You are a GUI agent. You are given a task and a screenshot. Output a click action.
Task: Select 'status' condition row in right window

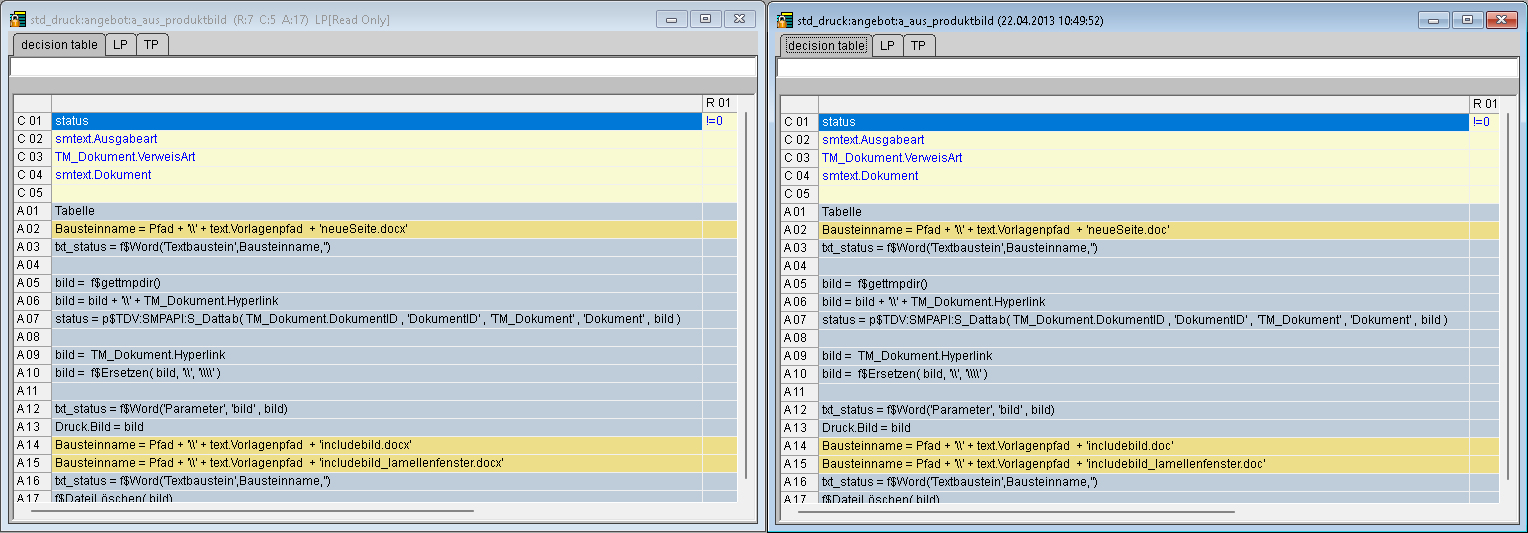pos(1144,122)
